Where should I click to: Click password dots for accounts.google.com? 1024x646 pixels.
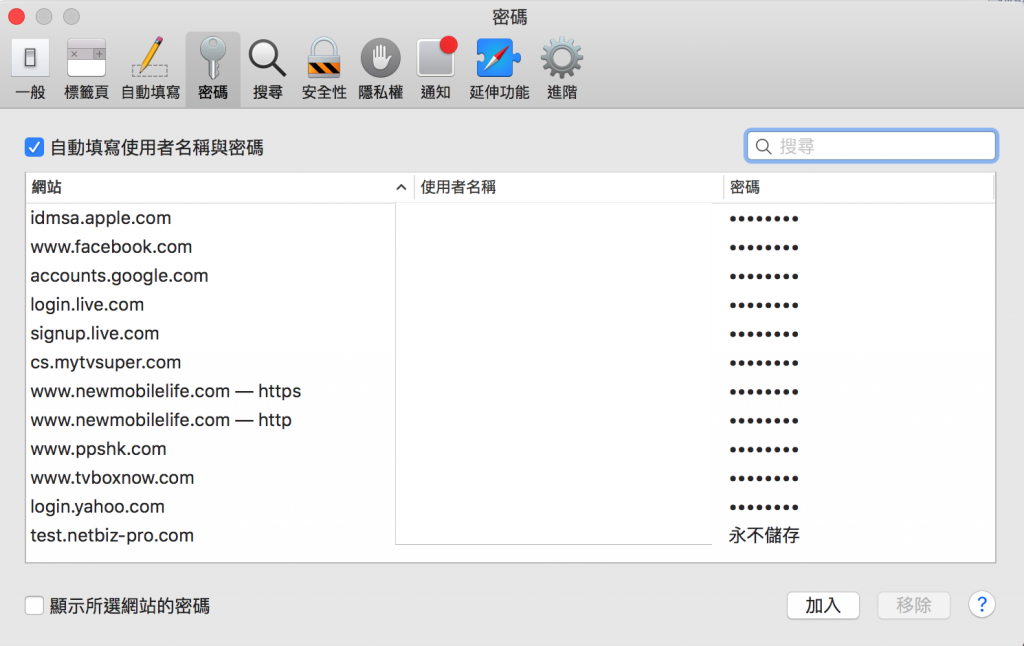tap(764, 276)
